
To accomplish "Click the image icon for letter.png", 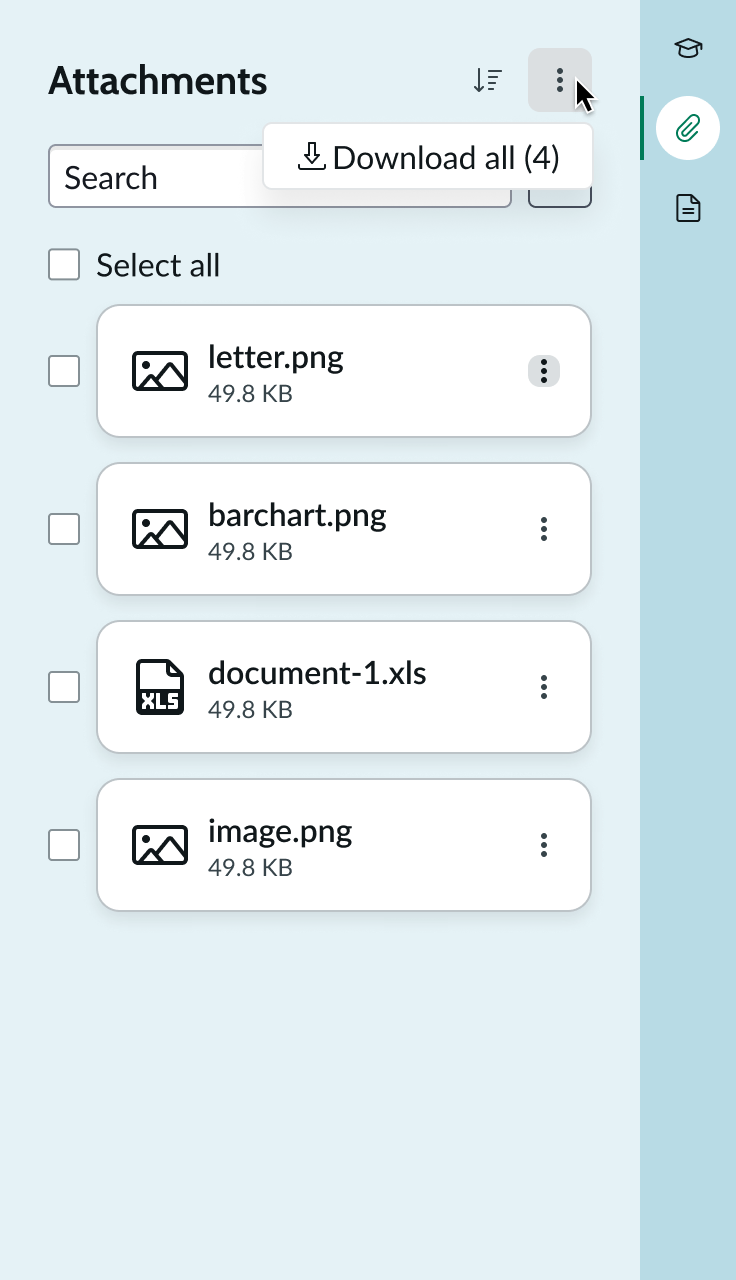I will [160, 371].
